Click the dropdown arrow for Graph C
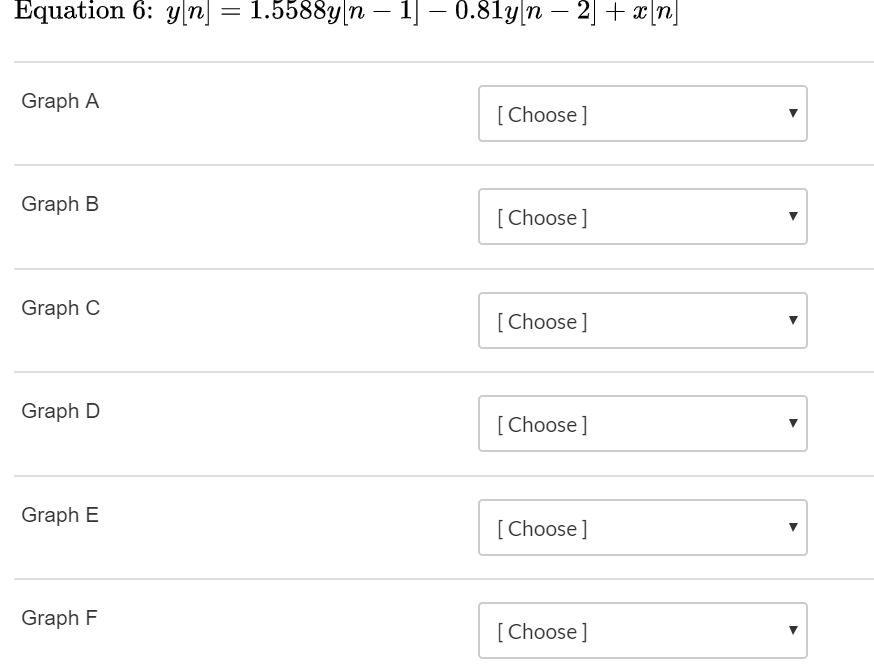 click(791, 320)
